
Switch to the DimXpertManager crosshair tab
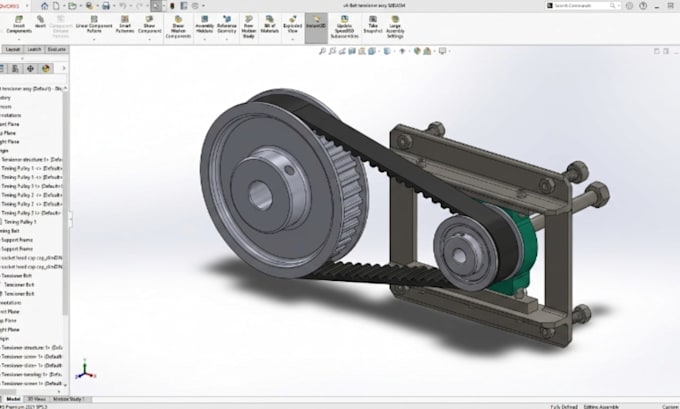[30, 69]
